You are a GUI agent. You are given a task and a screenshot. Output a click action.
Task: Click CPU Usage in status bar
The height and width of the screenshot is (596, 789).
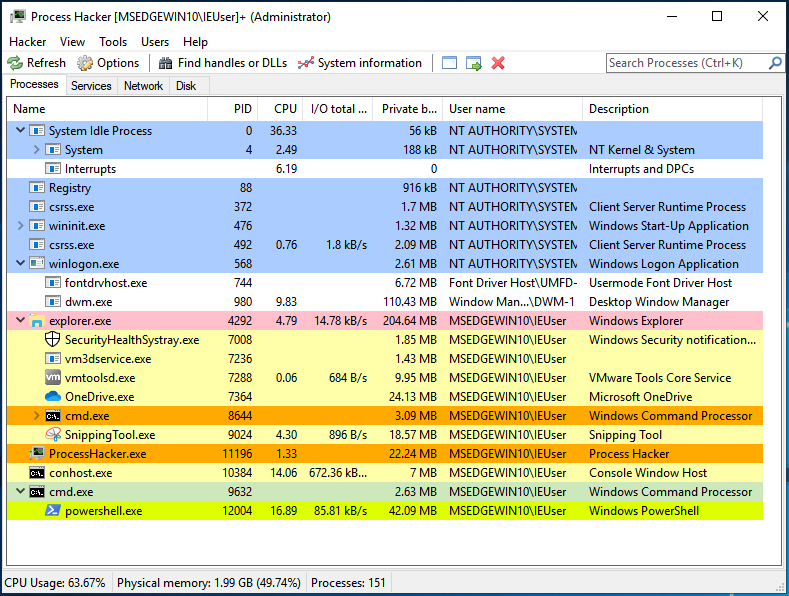click(x=55, y=583)
